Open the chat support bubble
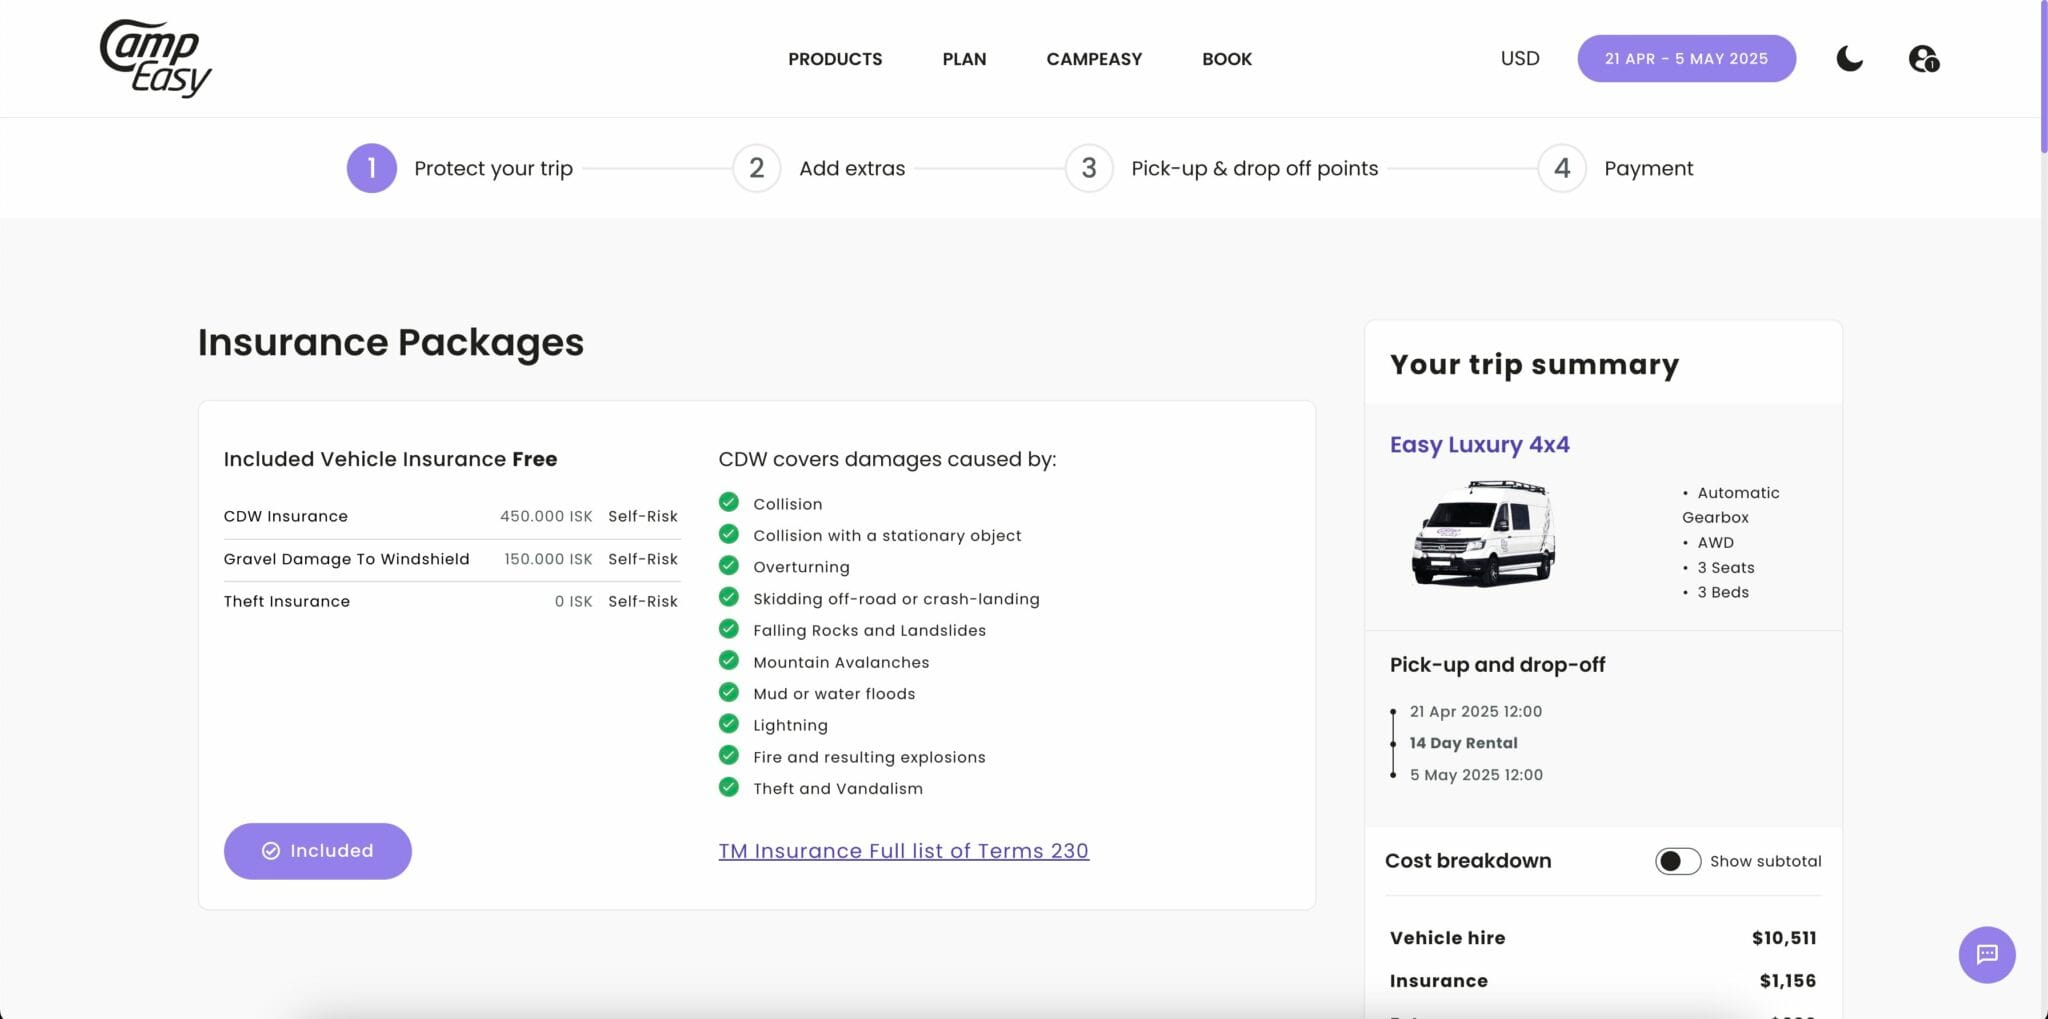 pos(1987,955)
